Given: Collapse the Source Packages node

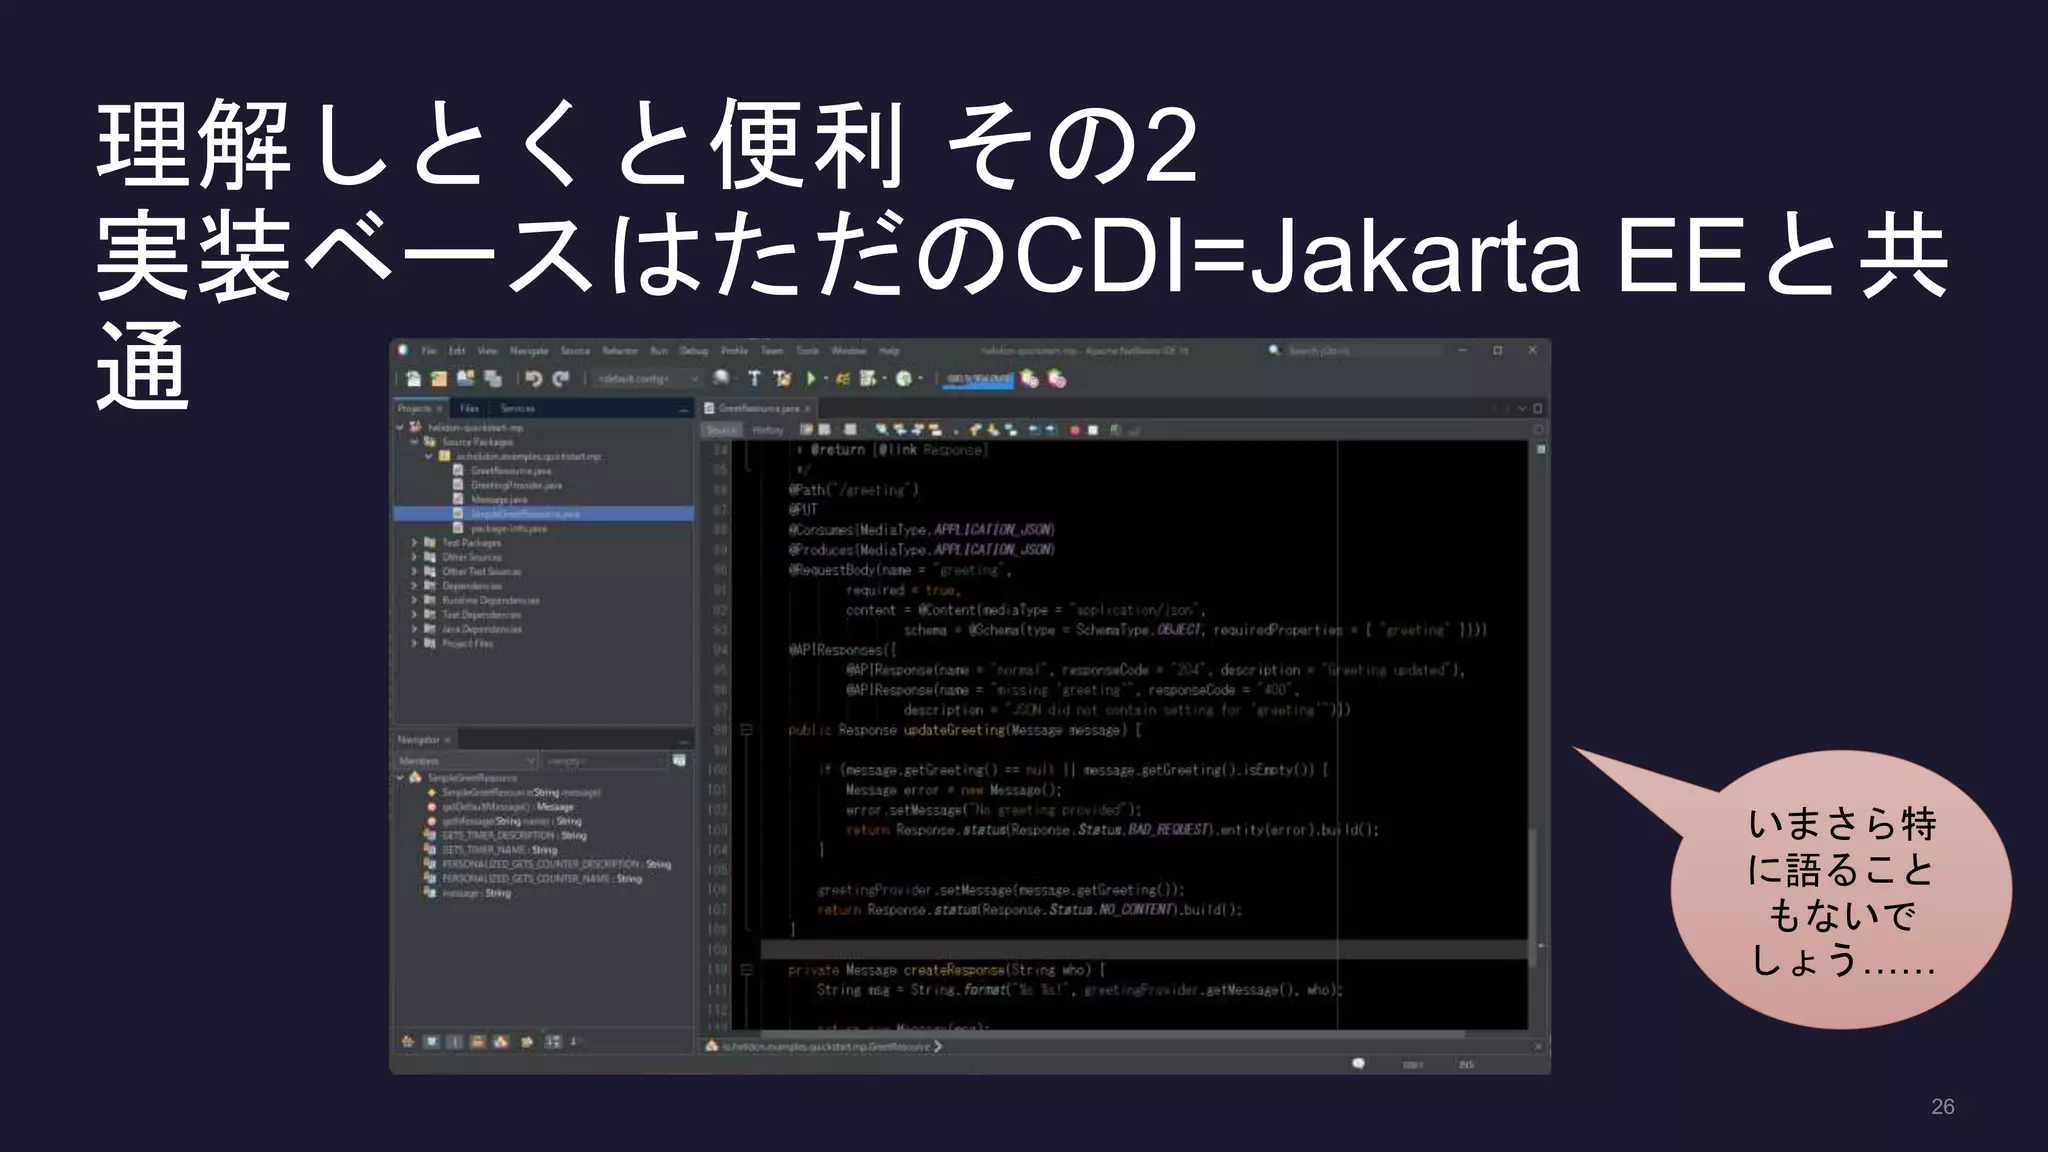Looking at the screenshot, I should click(415, 442).
